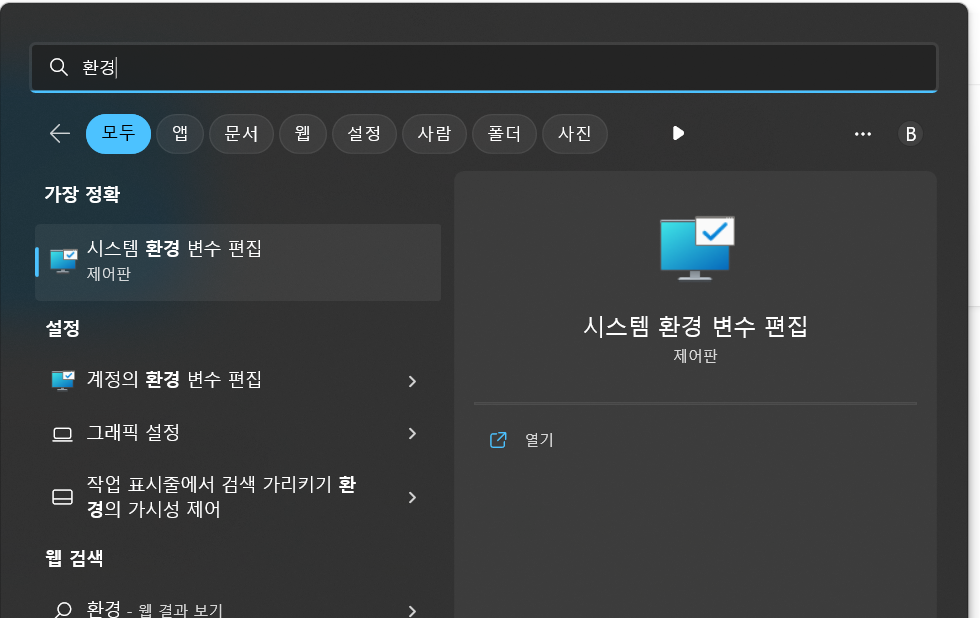Click large preview icon of 시스템 환경 변수 편집
Screen dimensions: 980x618
click(697, 248)
